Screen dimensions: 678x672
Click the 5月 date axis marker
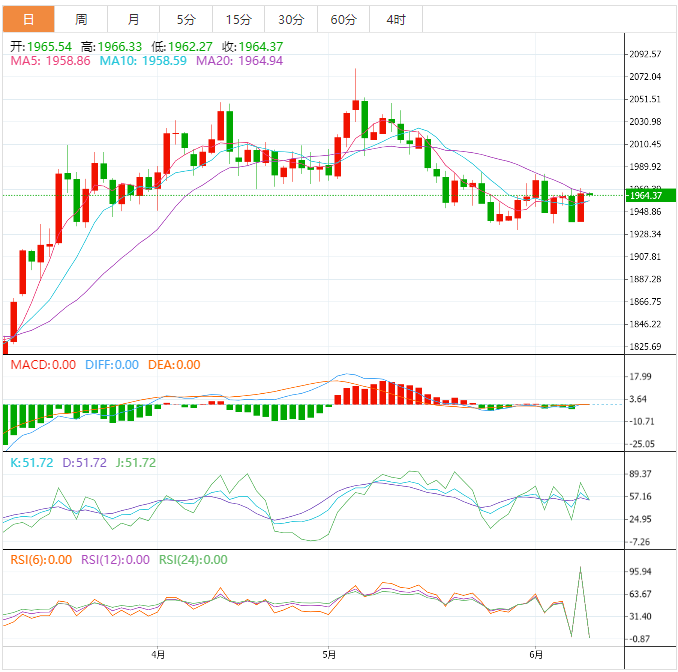[329, 655]
